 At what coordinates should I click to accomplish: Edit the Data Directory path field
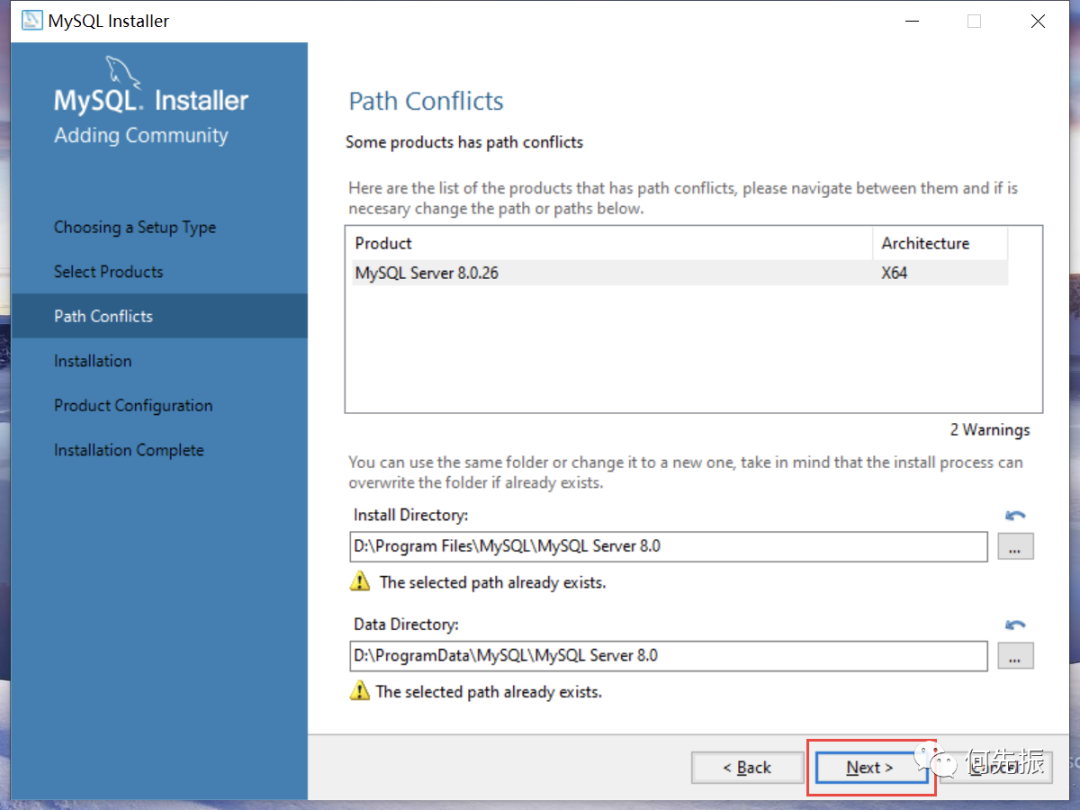pos(668,655)
